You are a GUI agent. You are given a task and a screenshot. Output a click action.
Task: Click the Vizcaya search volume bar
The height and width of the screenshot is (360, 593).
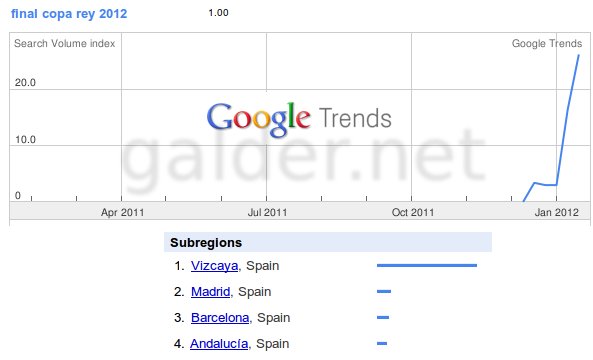(427, 265)
